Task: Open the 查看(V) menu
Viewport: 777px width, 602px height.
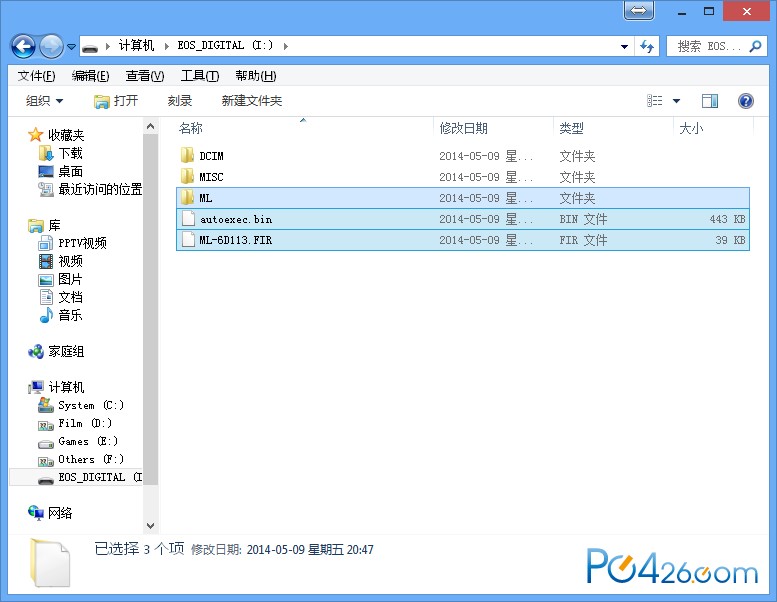Action: coord(145,76)
